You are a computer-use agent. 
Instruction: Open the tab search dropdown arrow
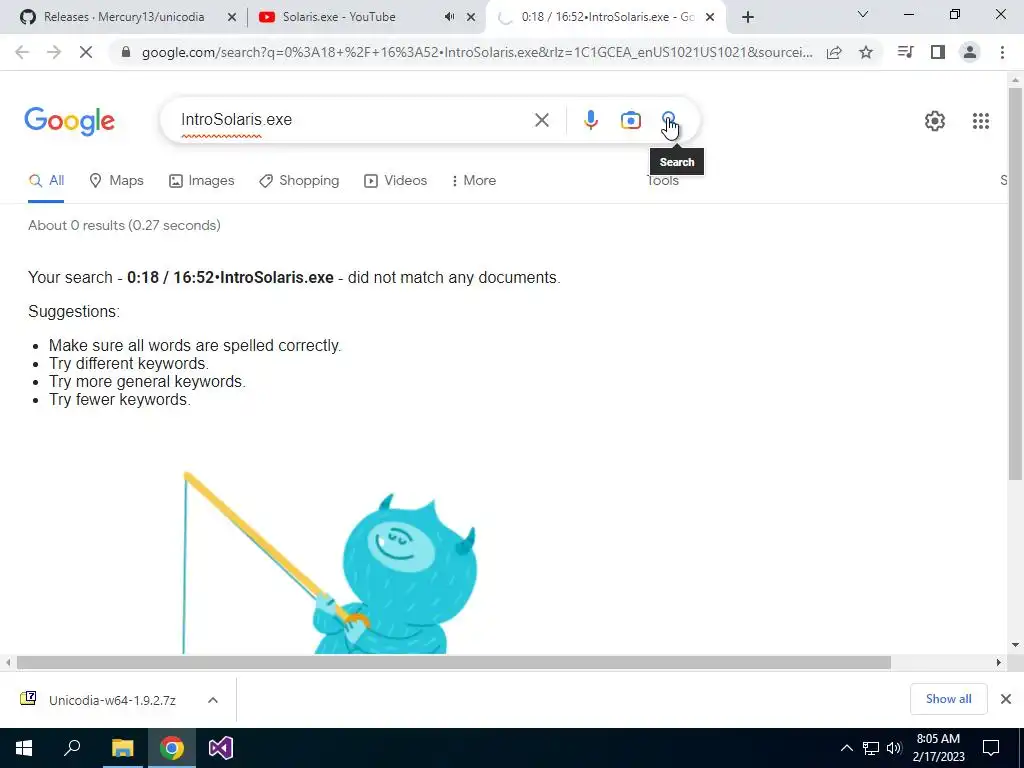(863, 14)
